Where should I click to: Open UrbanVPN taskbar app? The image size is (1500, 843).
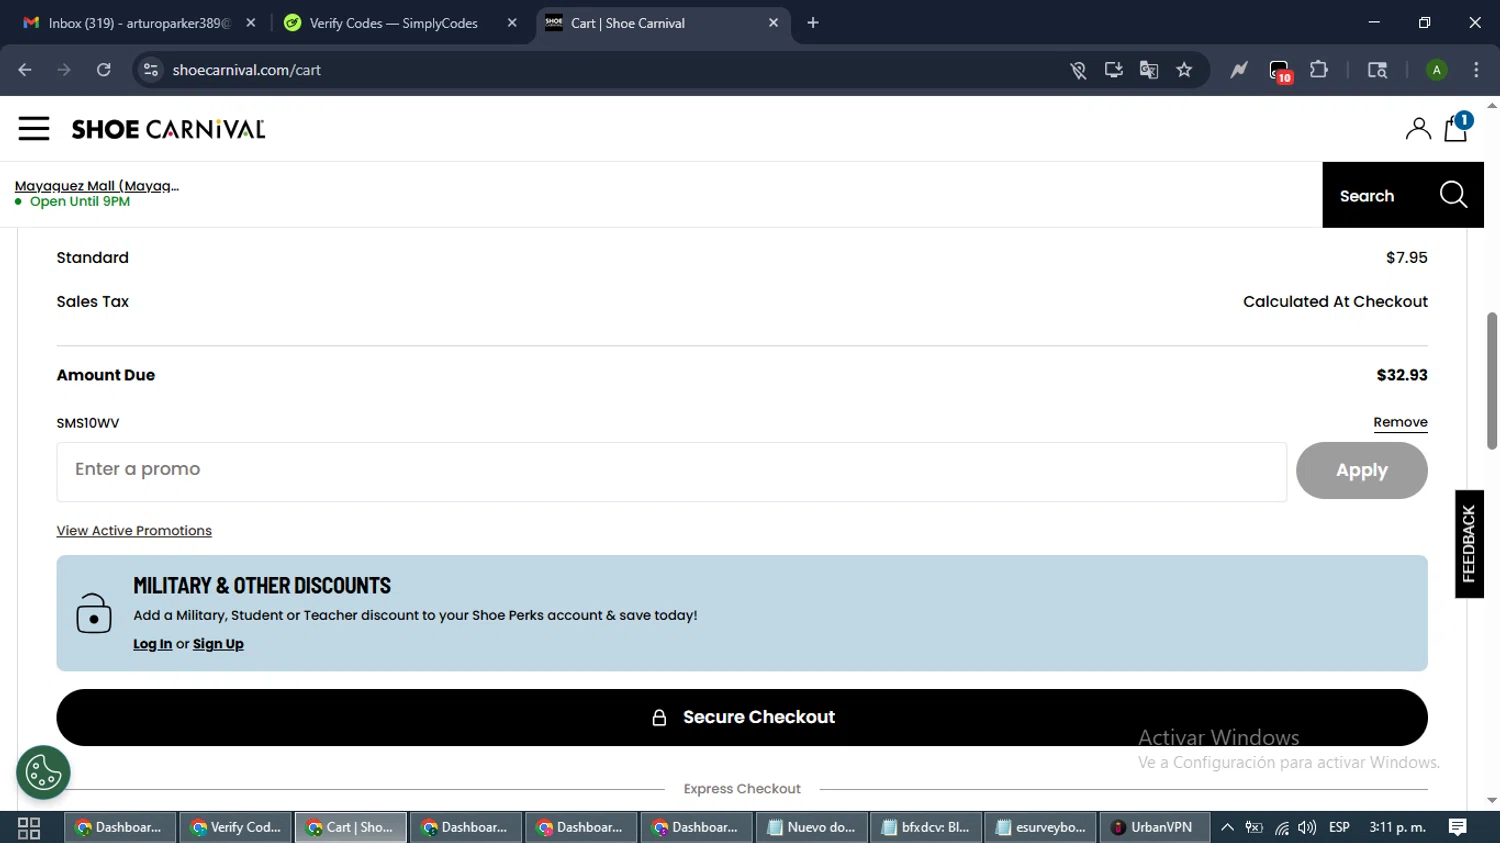point(1153,828)
